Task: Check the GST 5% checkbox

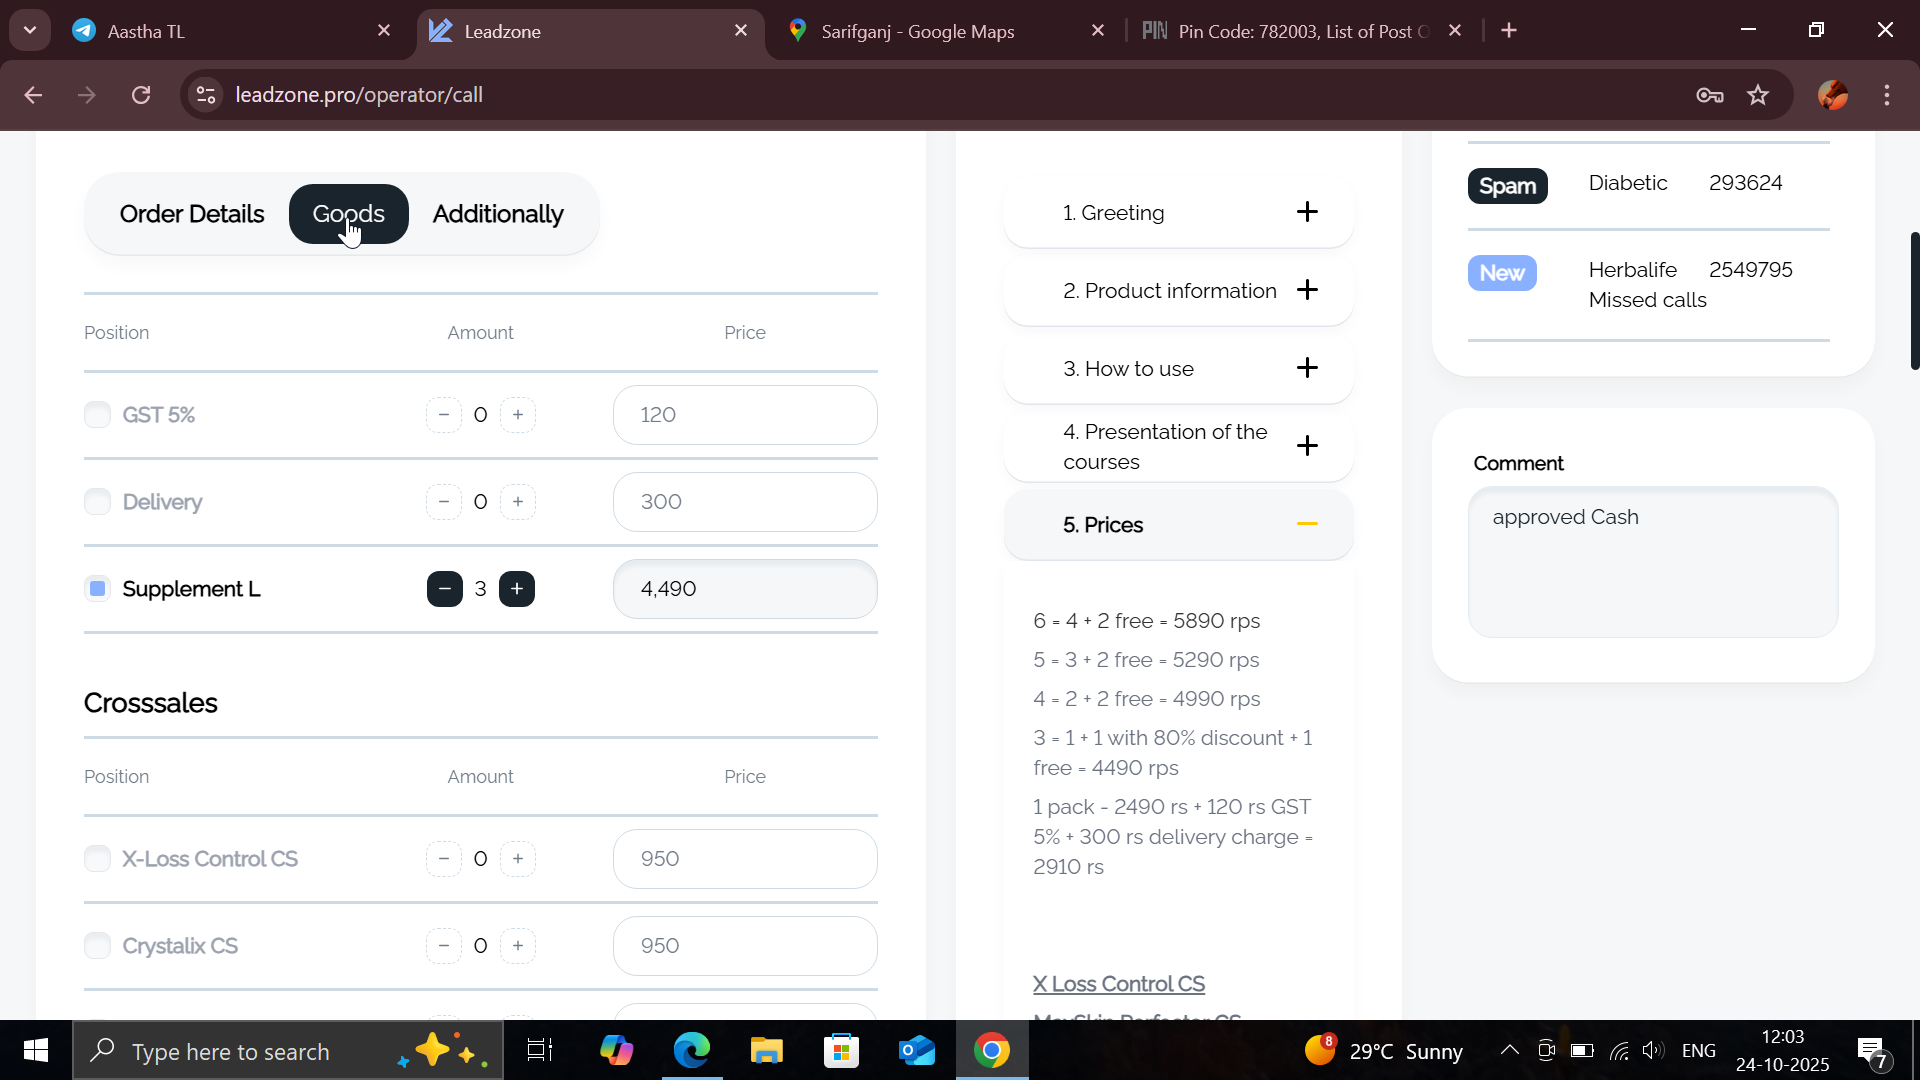Action: pyautogui.click(x=97, y=415)
